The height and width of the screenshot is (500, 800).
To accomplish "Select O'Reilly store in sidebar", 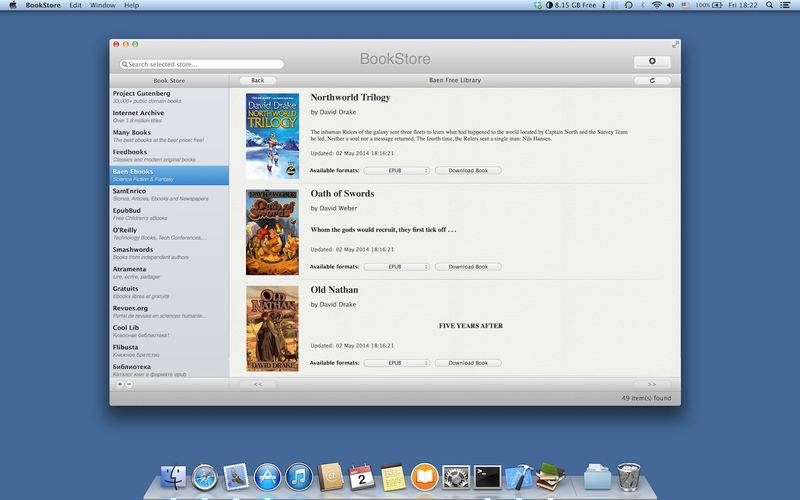I will tap(169, 234).
